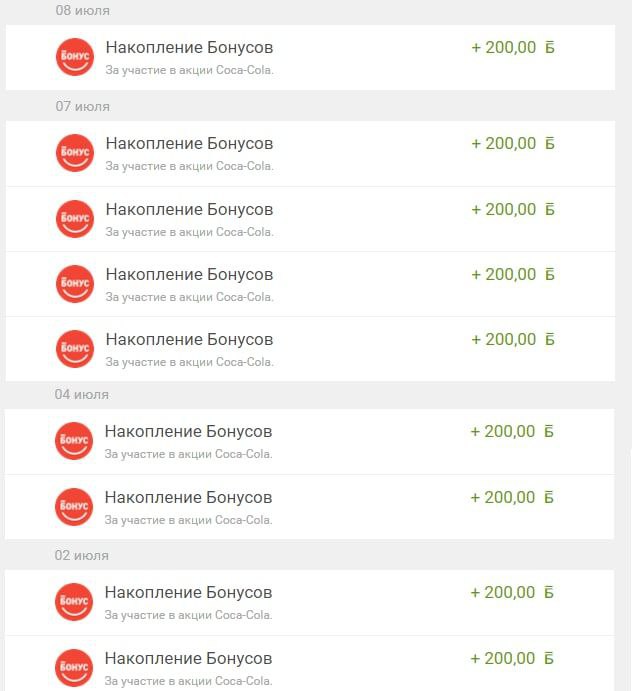This screenshot has width=632, height=691.
Task: Click Coca-Cola subtitle of fourth 07 июля entry
Action: [x=189, y=362]
